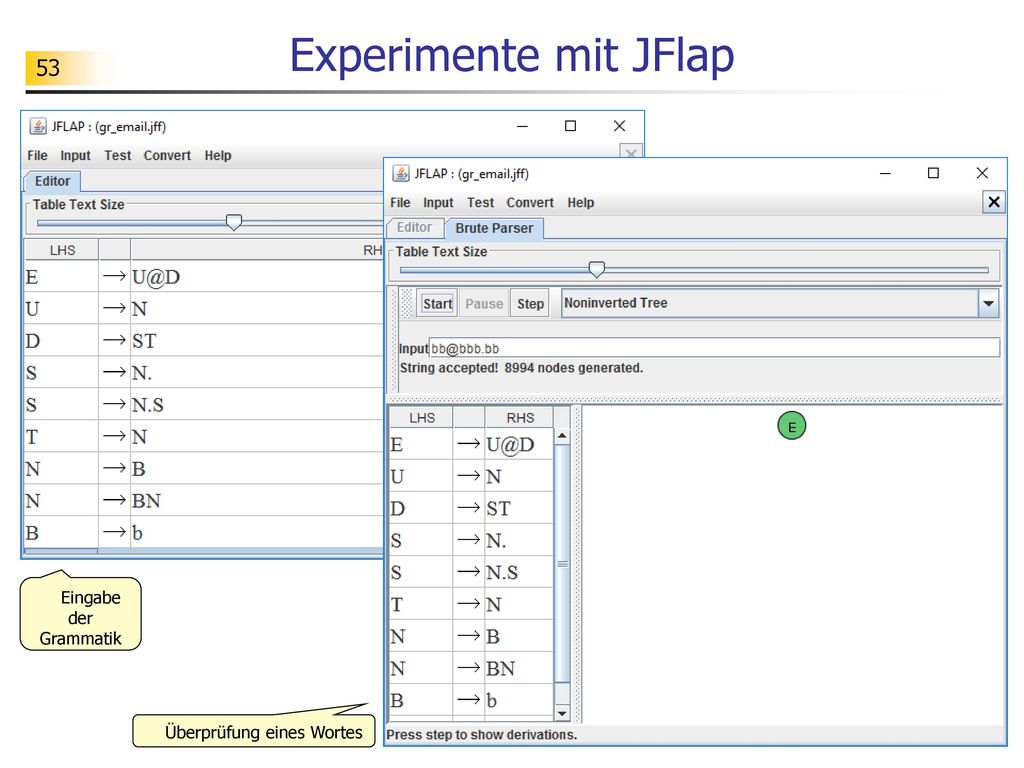Image resolution: width=1024 pixels, height=768 pixels.
Task: Open Convert menu in back JFLAP window
Action: (x=167, y=156)
